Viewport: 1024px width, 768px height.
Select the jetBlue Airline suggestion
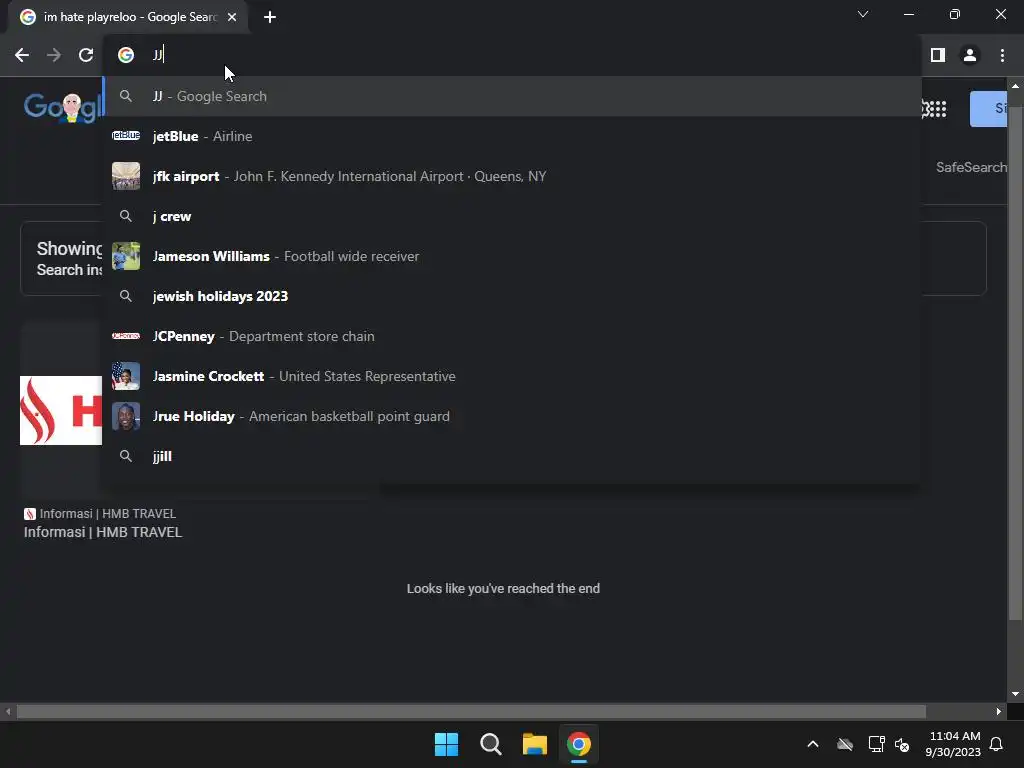click(x=512, y=136)
